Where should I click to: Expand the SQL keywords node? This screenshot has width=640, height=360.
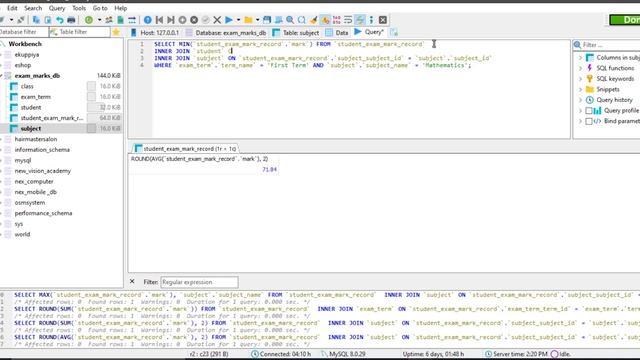(x=580, y=79)
